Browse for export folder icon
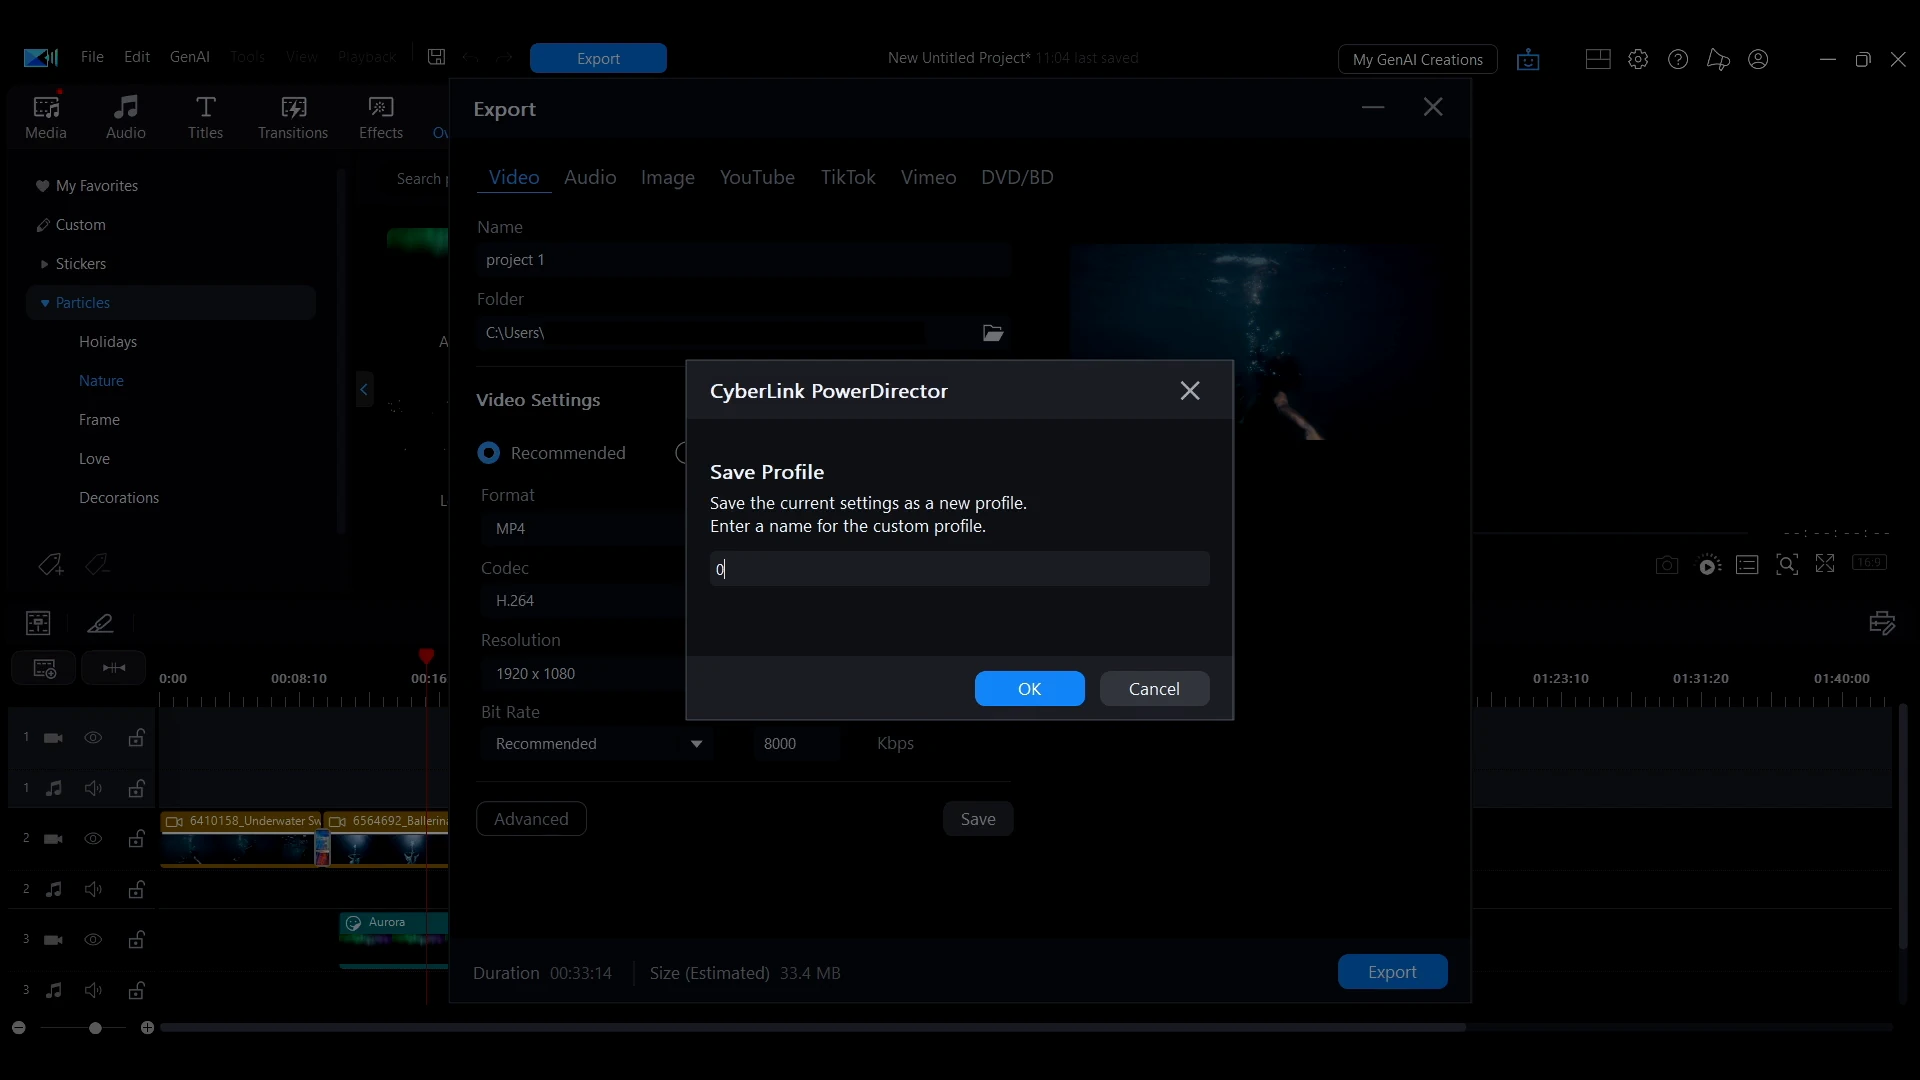The image size is (1920, 1080). point(993,333)
